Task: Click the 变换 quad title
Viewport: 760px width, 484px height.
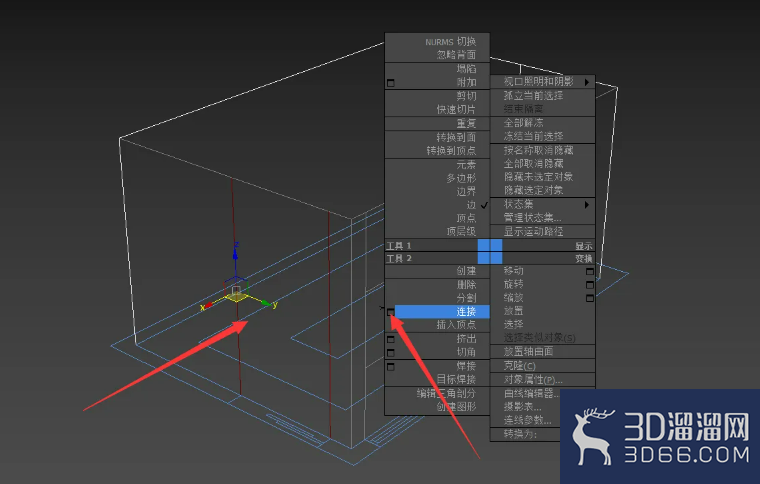Action: click(x=584, y=259)
